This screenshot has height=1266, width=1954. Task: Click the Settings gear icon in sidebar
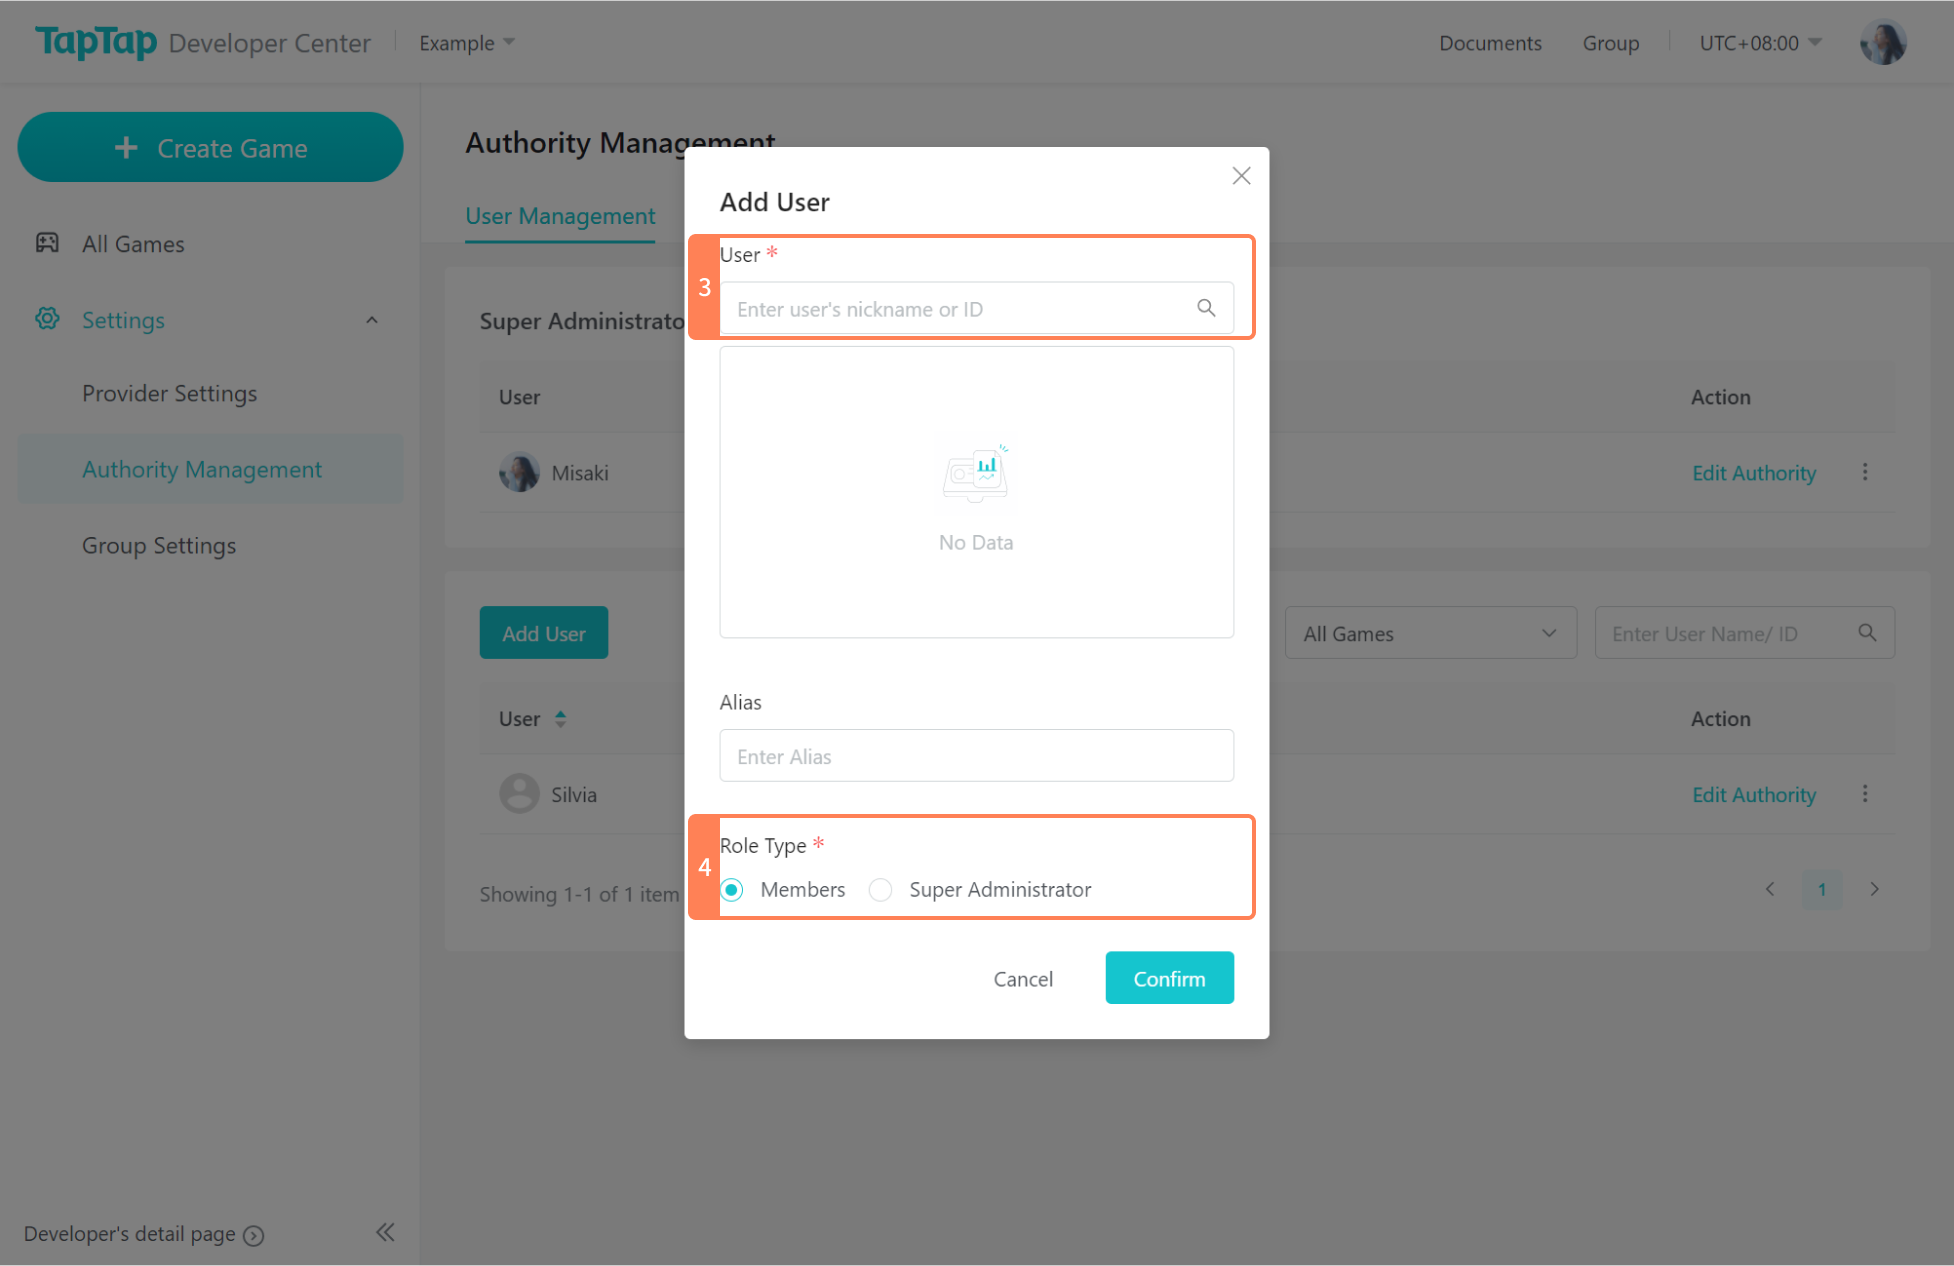[47, 319]
